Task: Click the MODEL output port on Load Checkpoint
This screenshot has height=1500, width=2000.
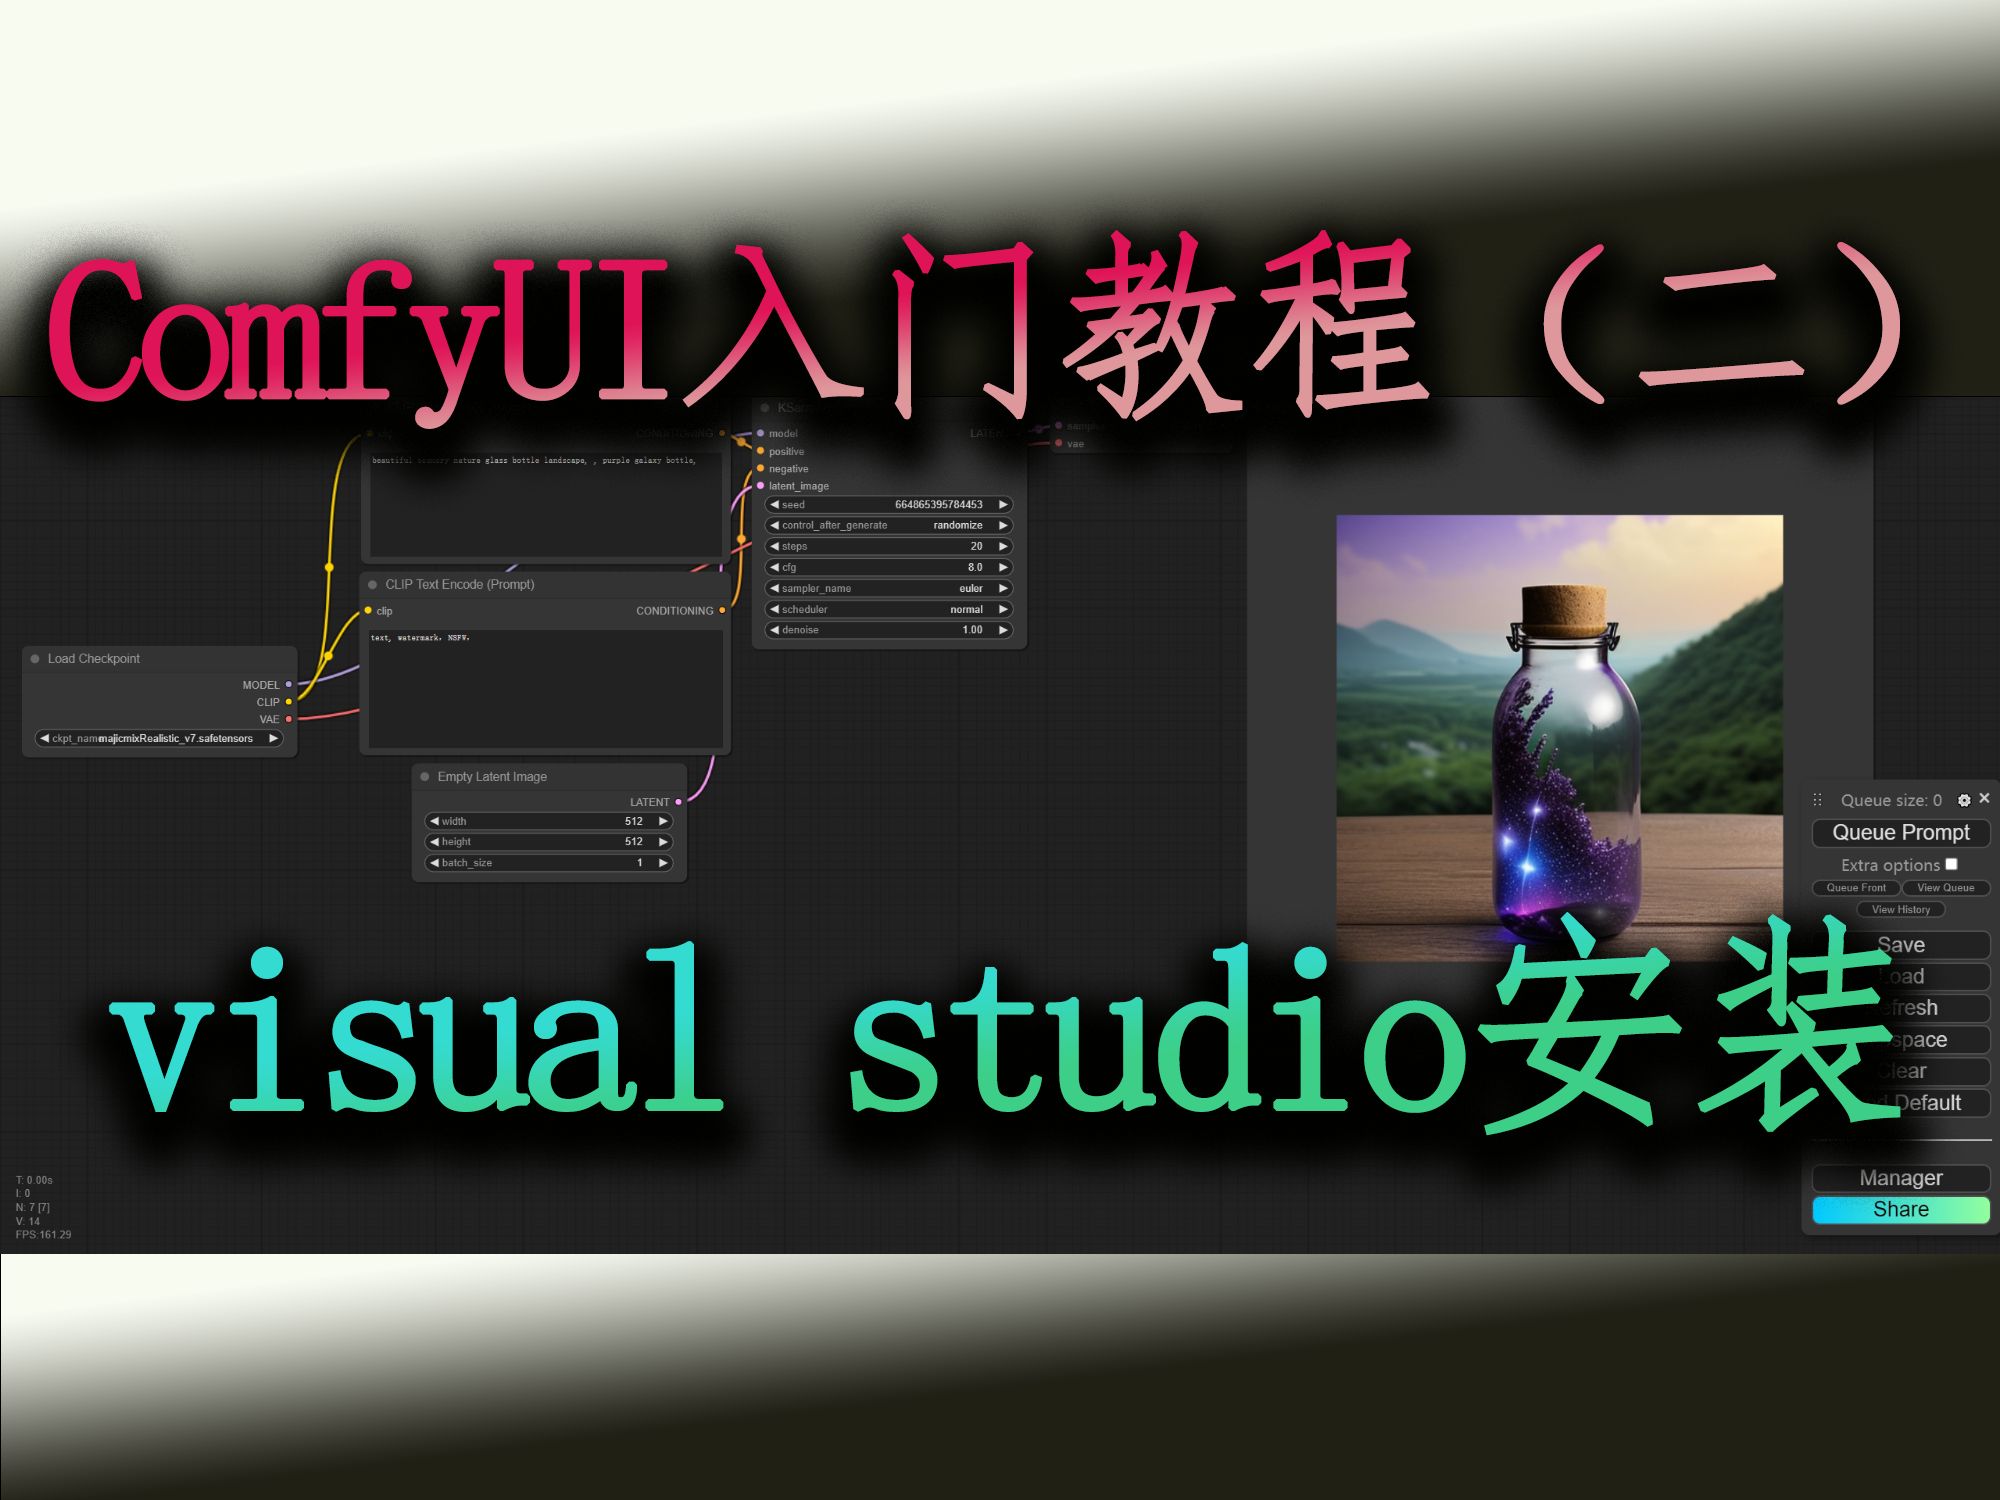Action: [x=289, y=685]
